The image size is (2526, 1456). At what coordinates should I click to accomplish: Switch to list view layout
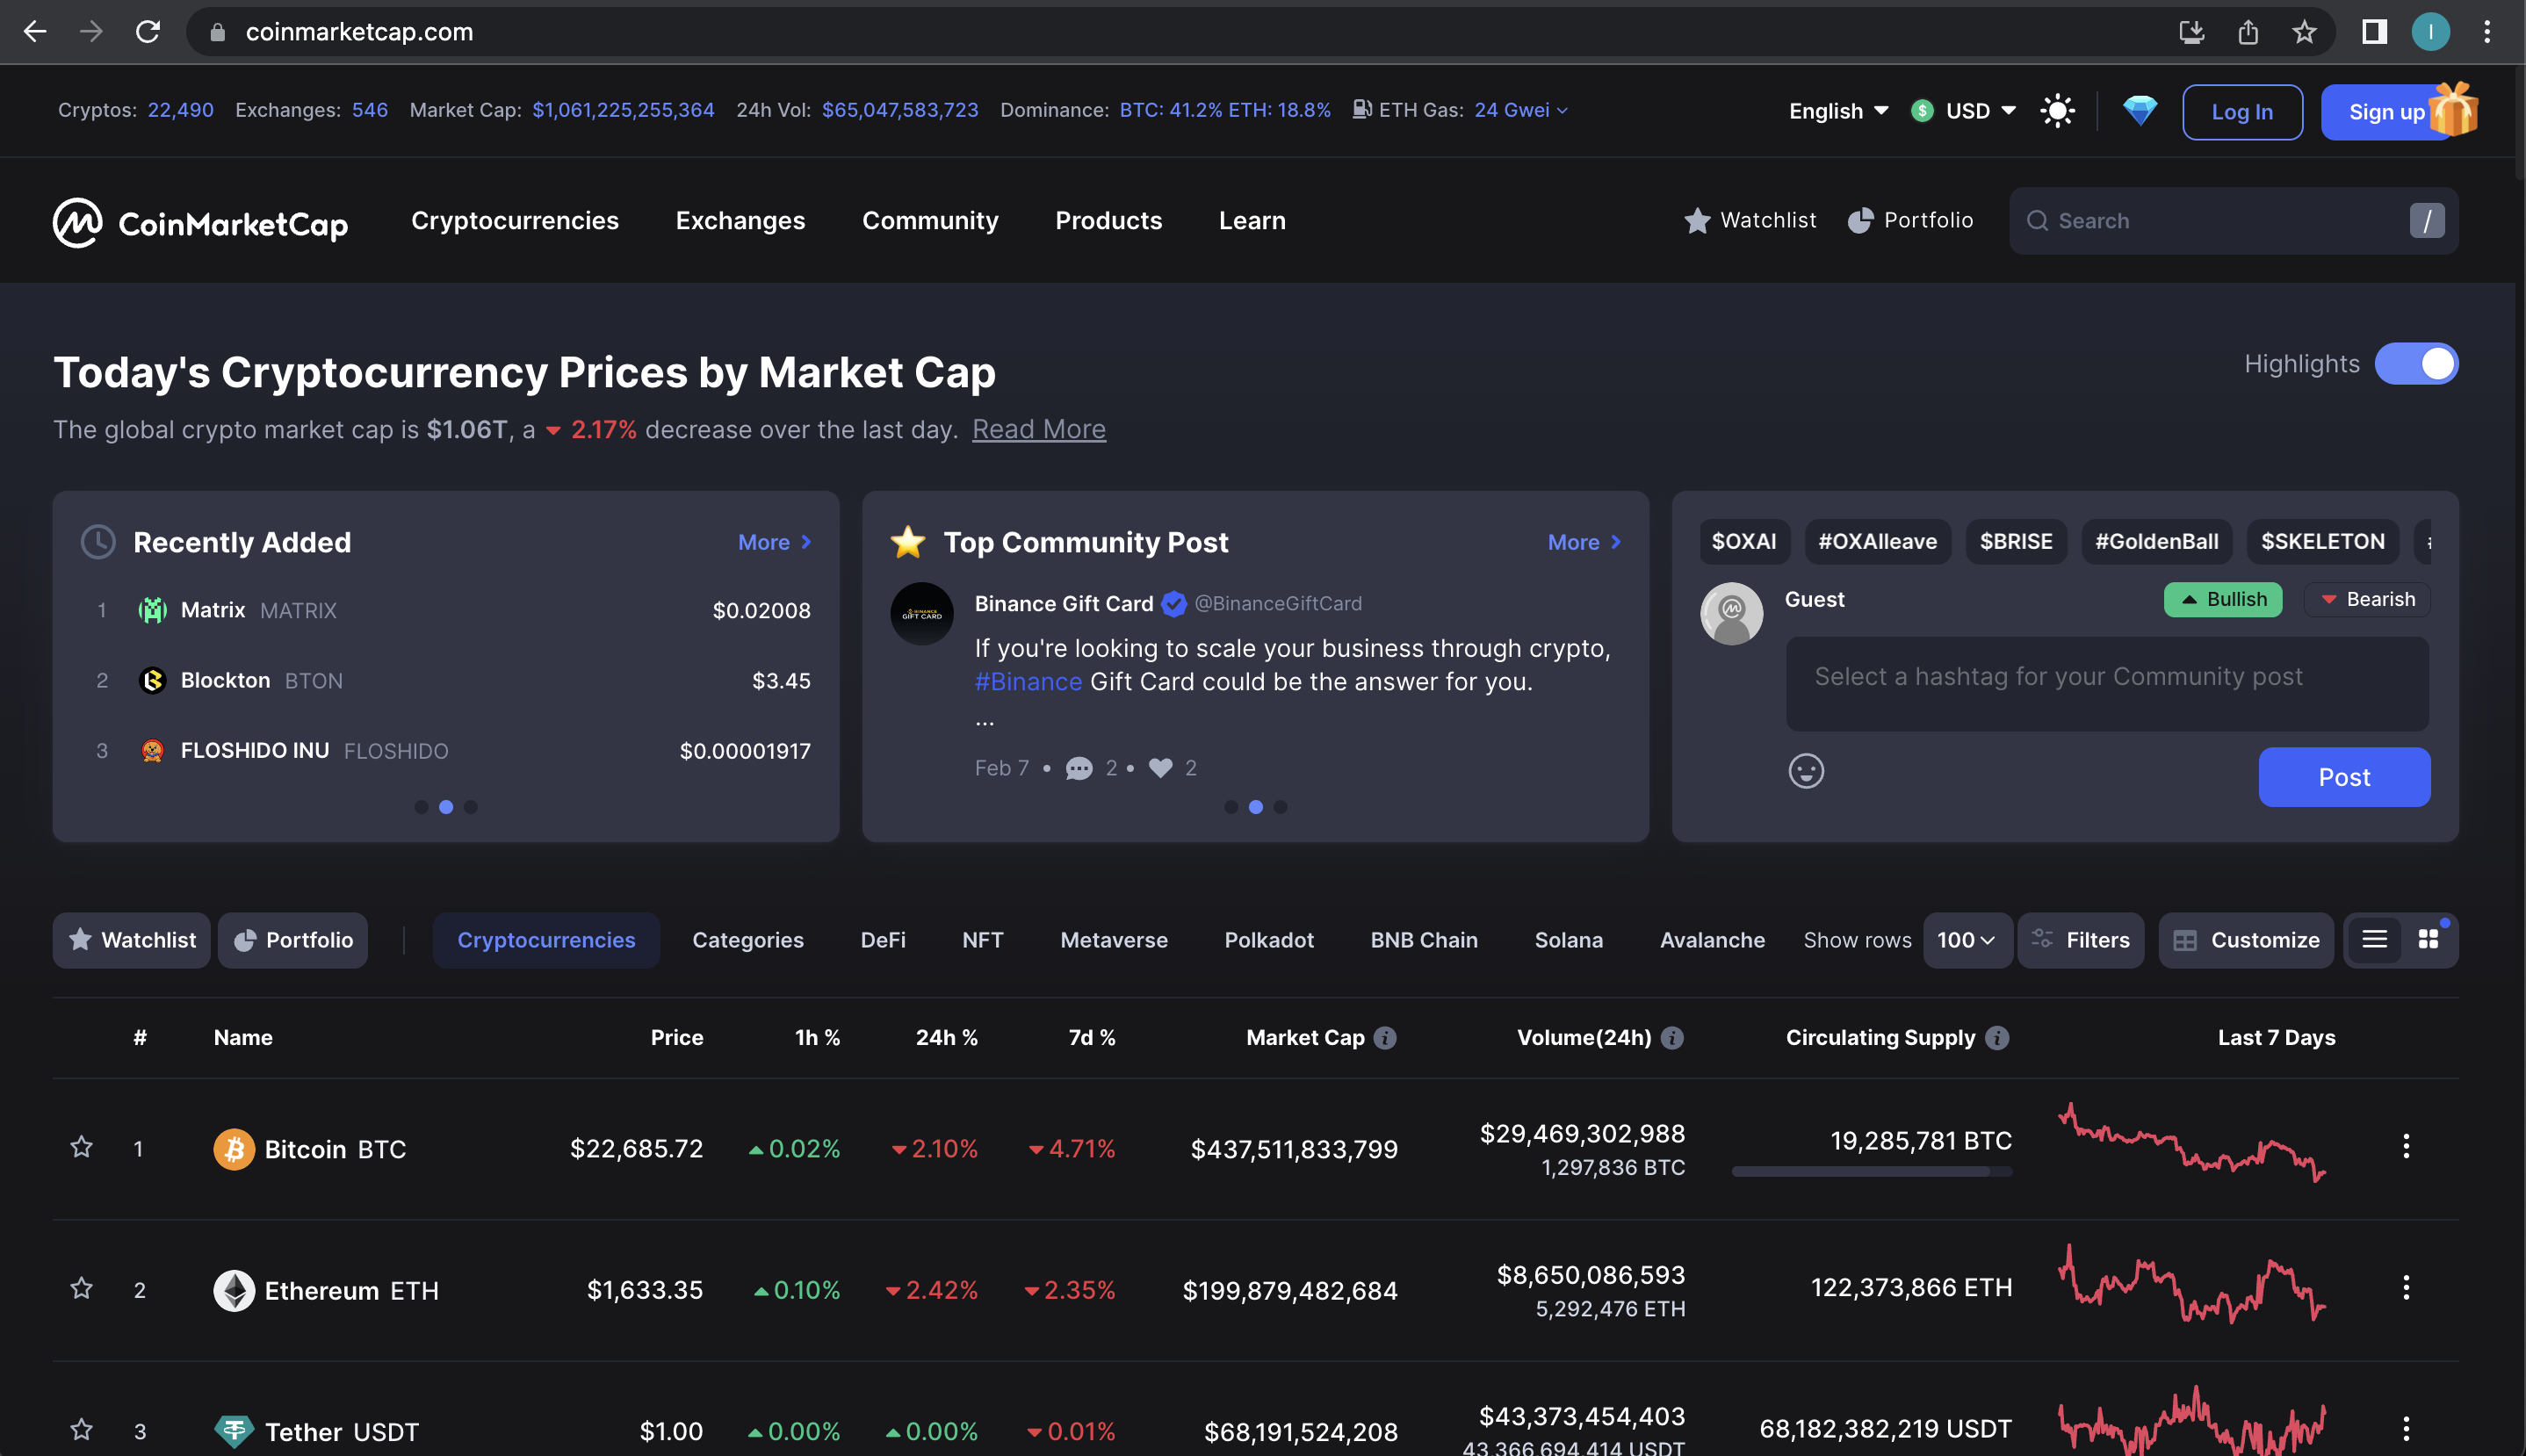pos(2374,940)
